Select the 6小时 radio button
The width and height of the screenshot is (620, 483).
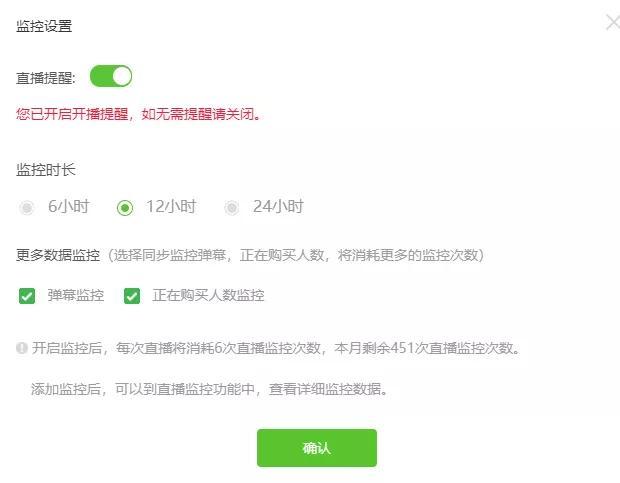27,207
